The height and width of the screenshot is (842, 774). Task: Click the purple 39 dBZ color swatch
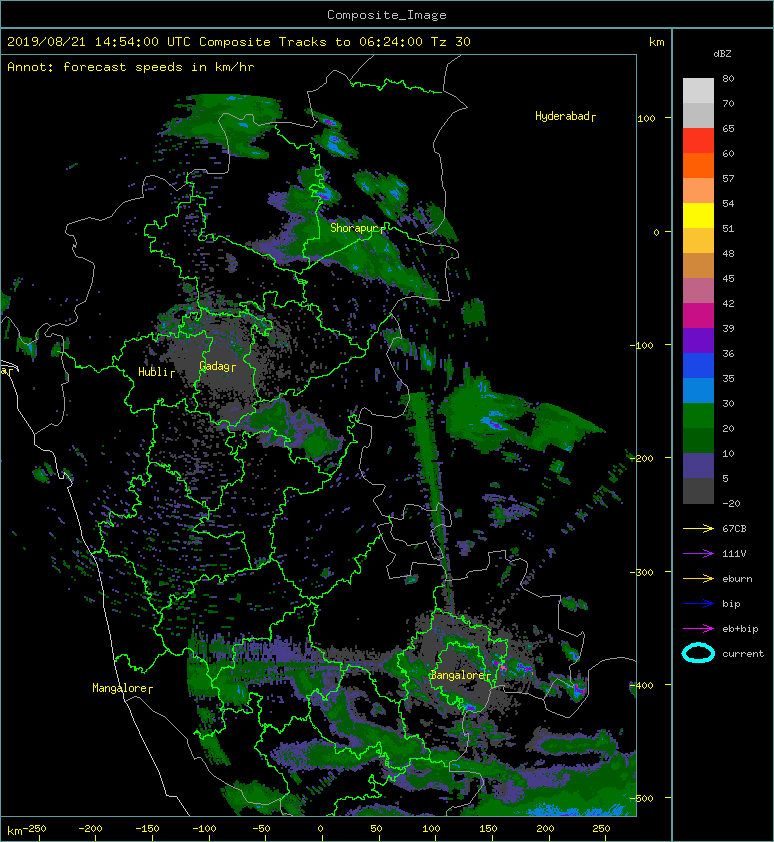698,340
